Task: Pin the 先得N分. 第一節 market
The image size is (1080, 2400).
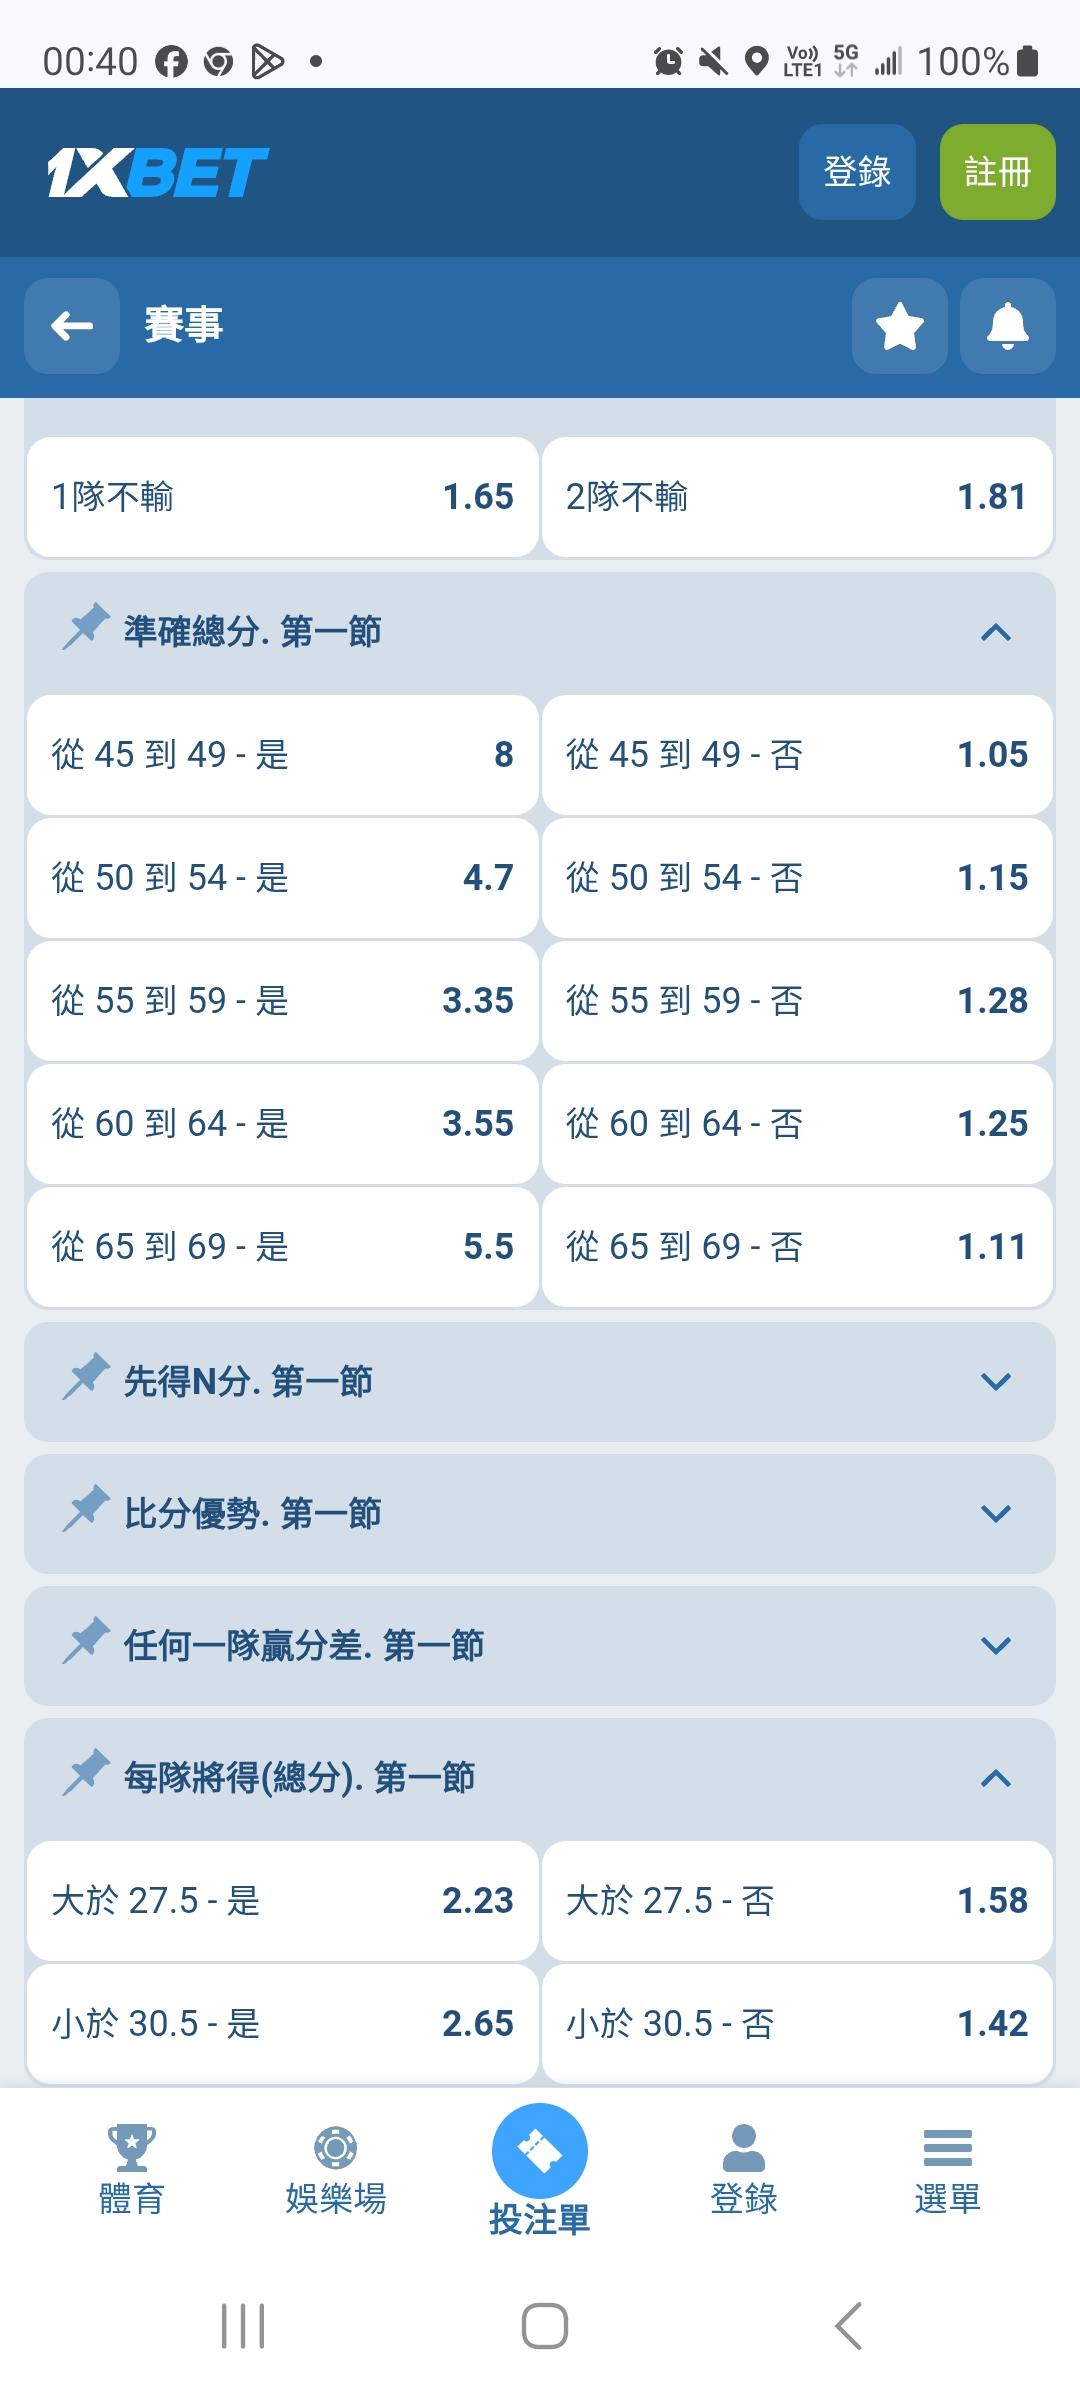Action: coord(86,1378)
